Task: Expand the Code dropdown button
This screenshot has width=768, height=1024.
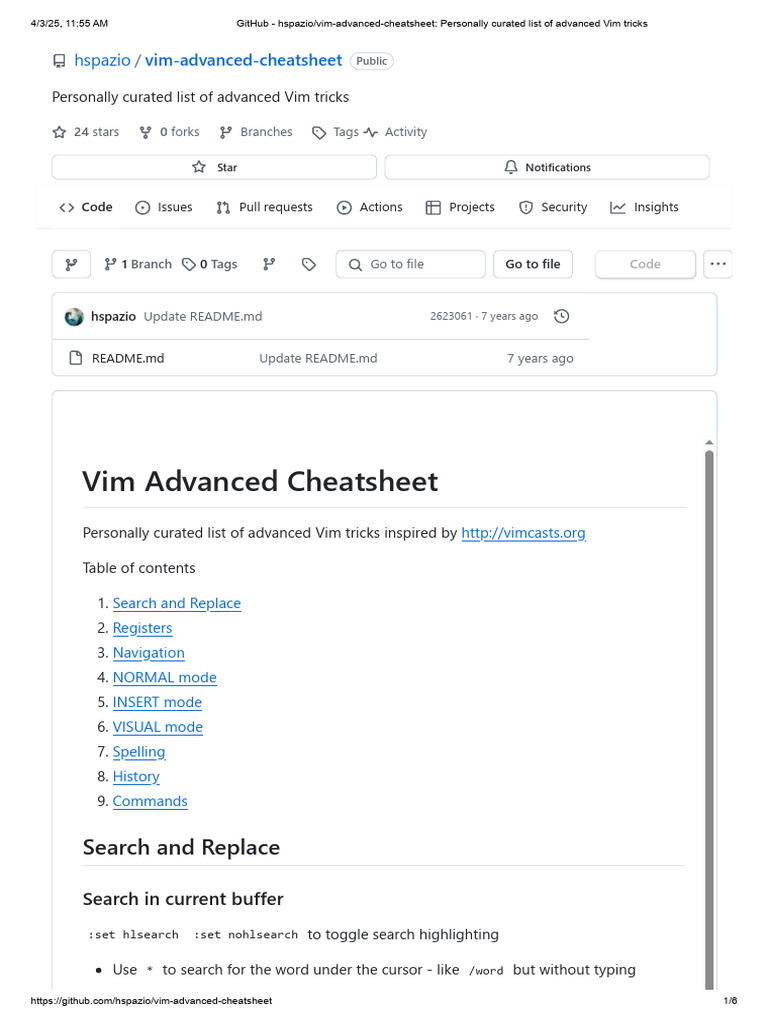Action: coord(645,264)
